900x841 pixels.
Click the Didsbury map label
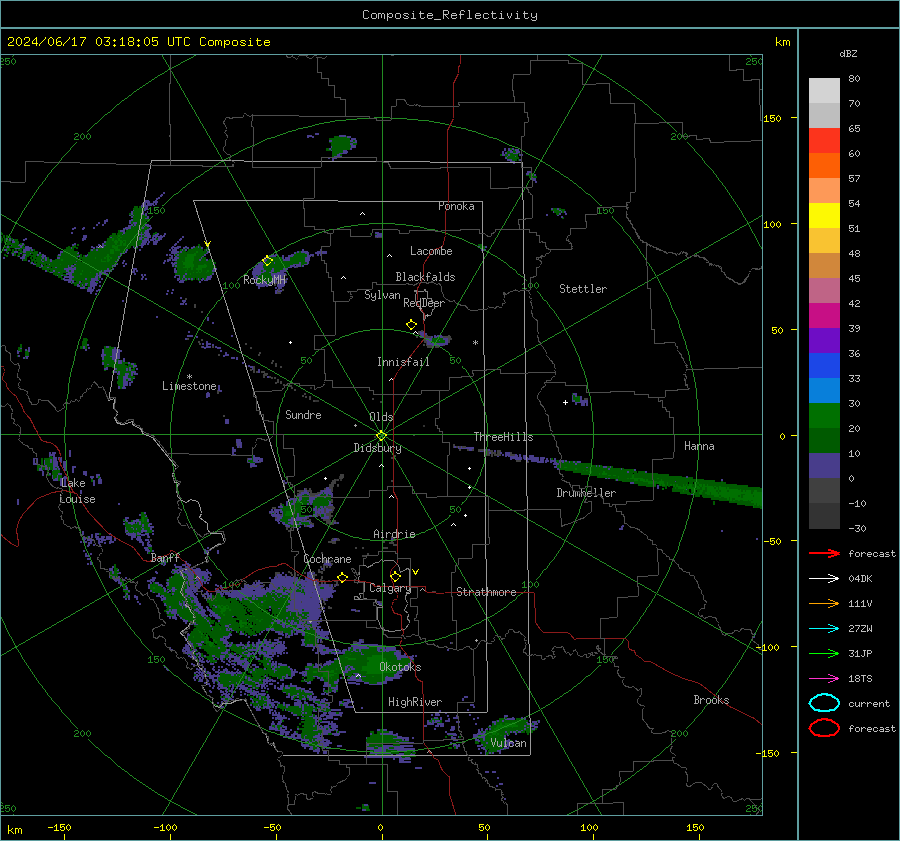377,448
